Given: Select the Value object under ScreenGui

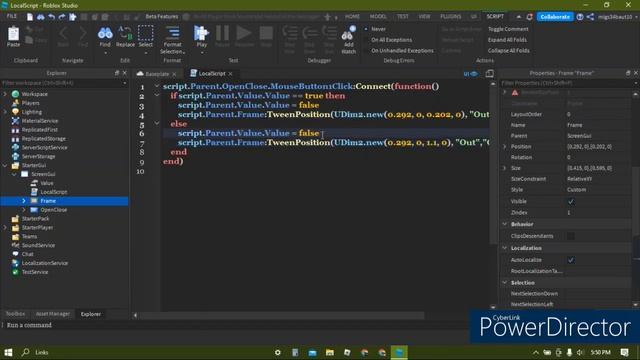Looking at the screenshot, I should pyautogui.click(x=47, y=183).
